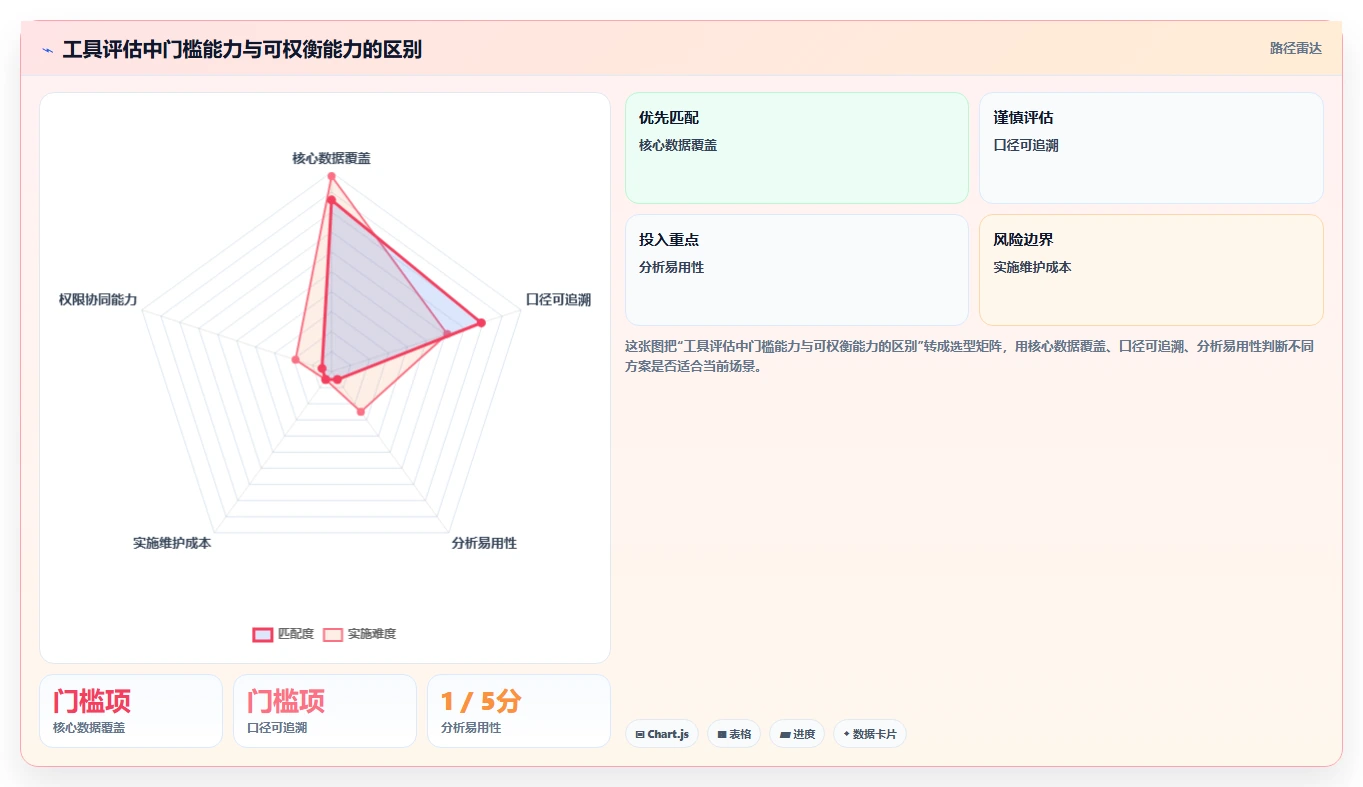Click the 口径可追溯 radar axis label
Screen dimensions: 1363x787
558,300
